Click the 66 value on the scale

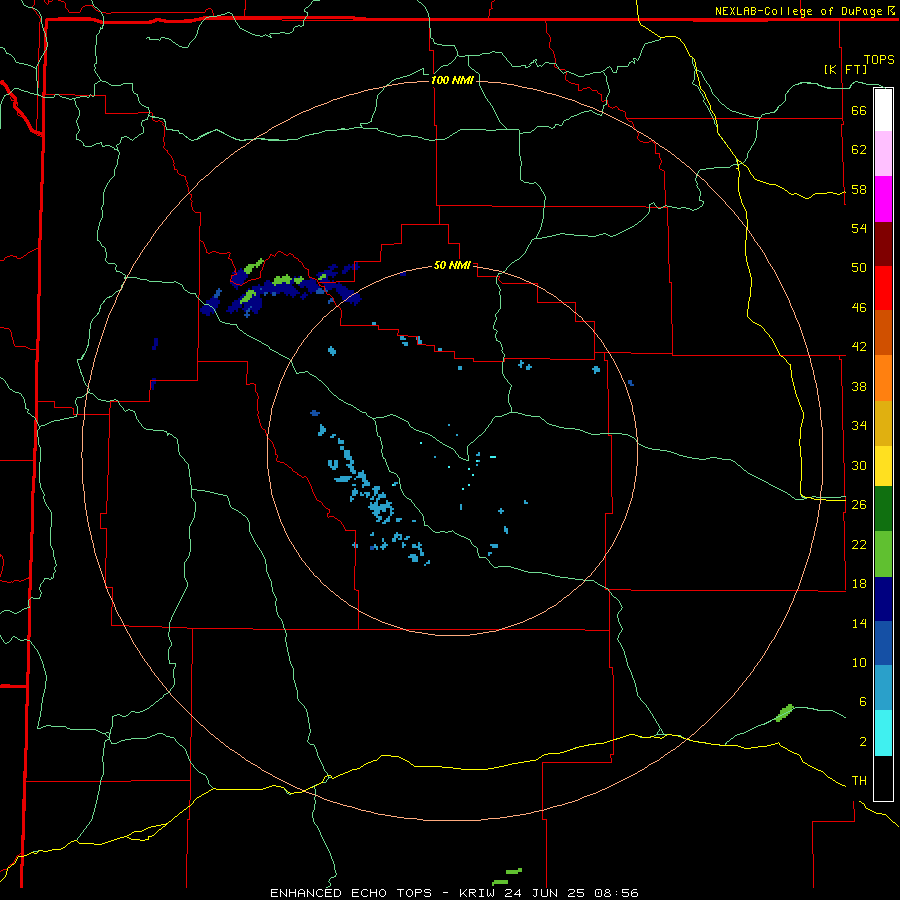pyautogui.click(x=859, y=110)
